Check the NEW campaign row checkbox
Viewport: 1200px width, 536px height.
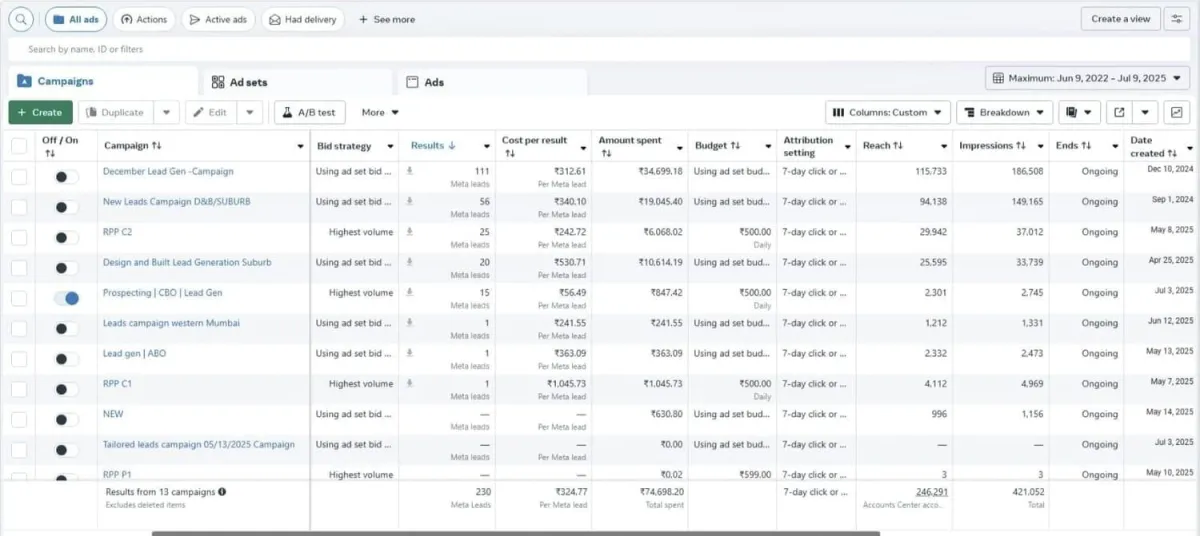tap(19, 419)
